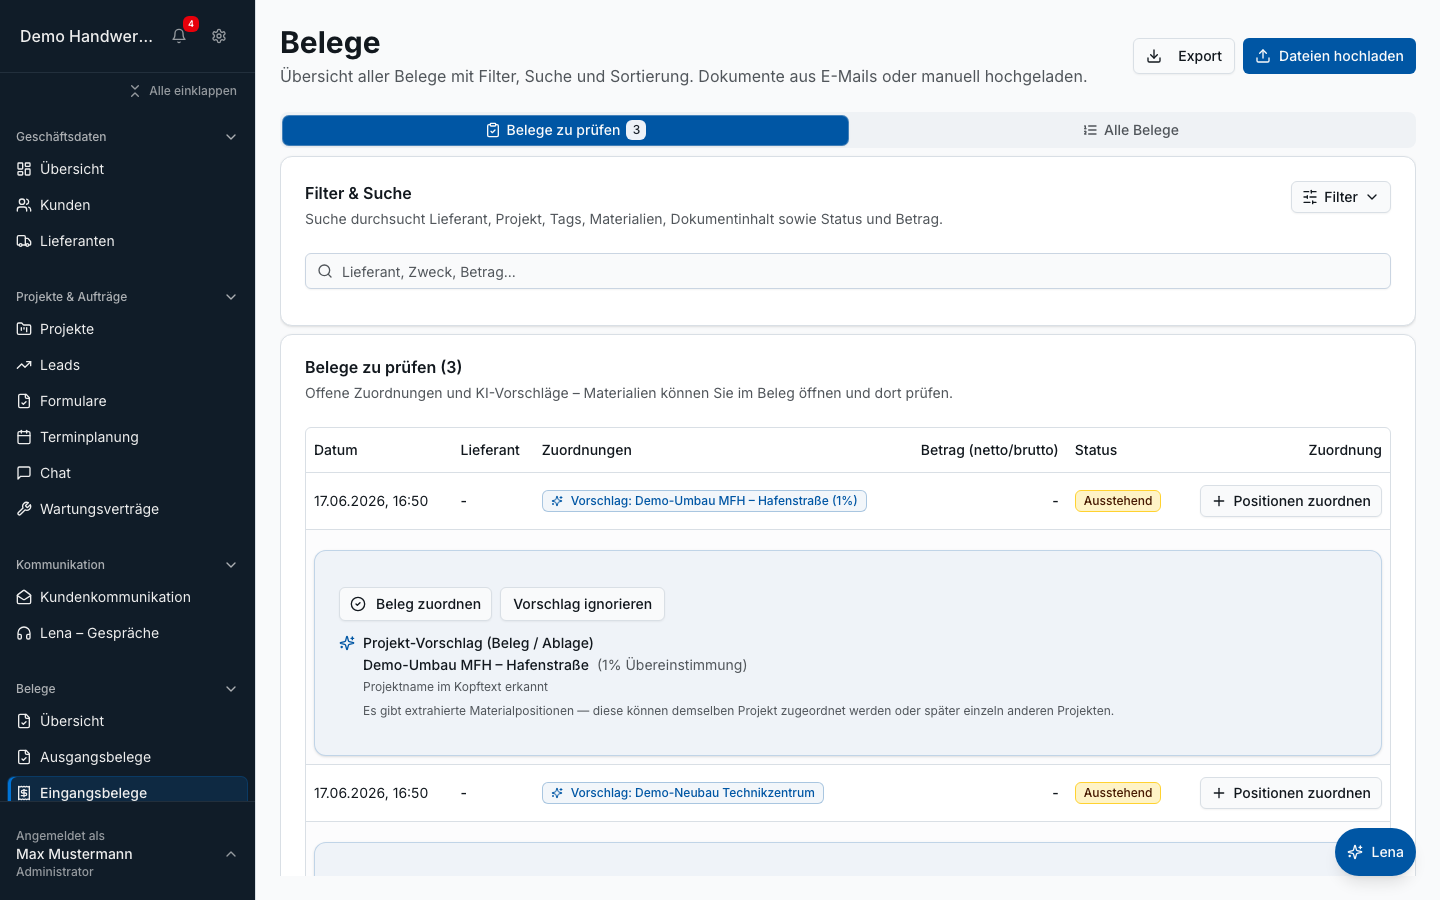Click Vorschlag ignorieren button
Screen dimensions: 1440x900
(x=582, y=604)
